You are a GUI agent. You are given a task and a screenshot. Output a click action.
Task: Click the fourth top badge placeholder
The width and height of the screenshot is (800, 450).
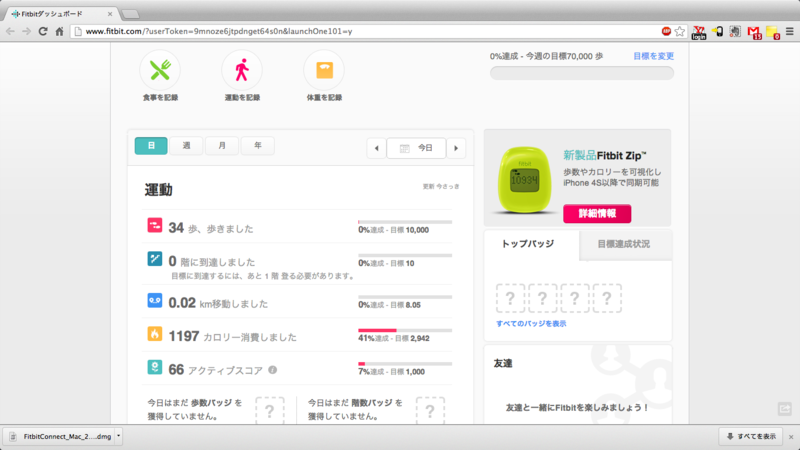[x=607, y=298]
